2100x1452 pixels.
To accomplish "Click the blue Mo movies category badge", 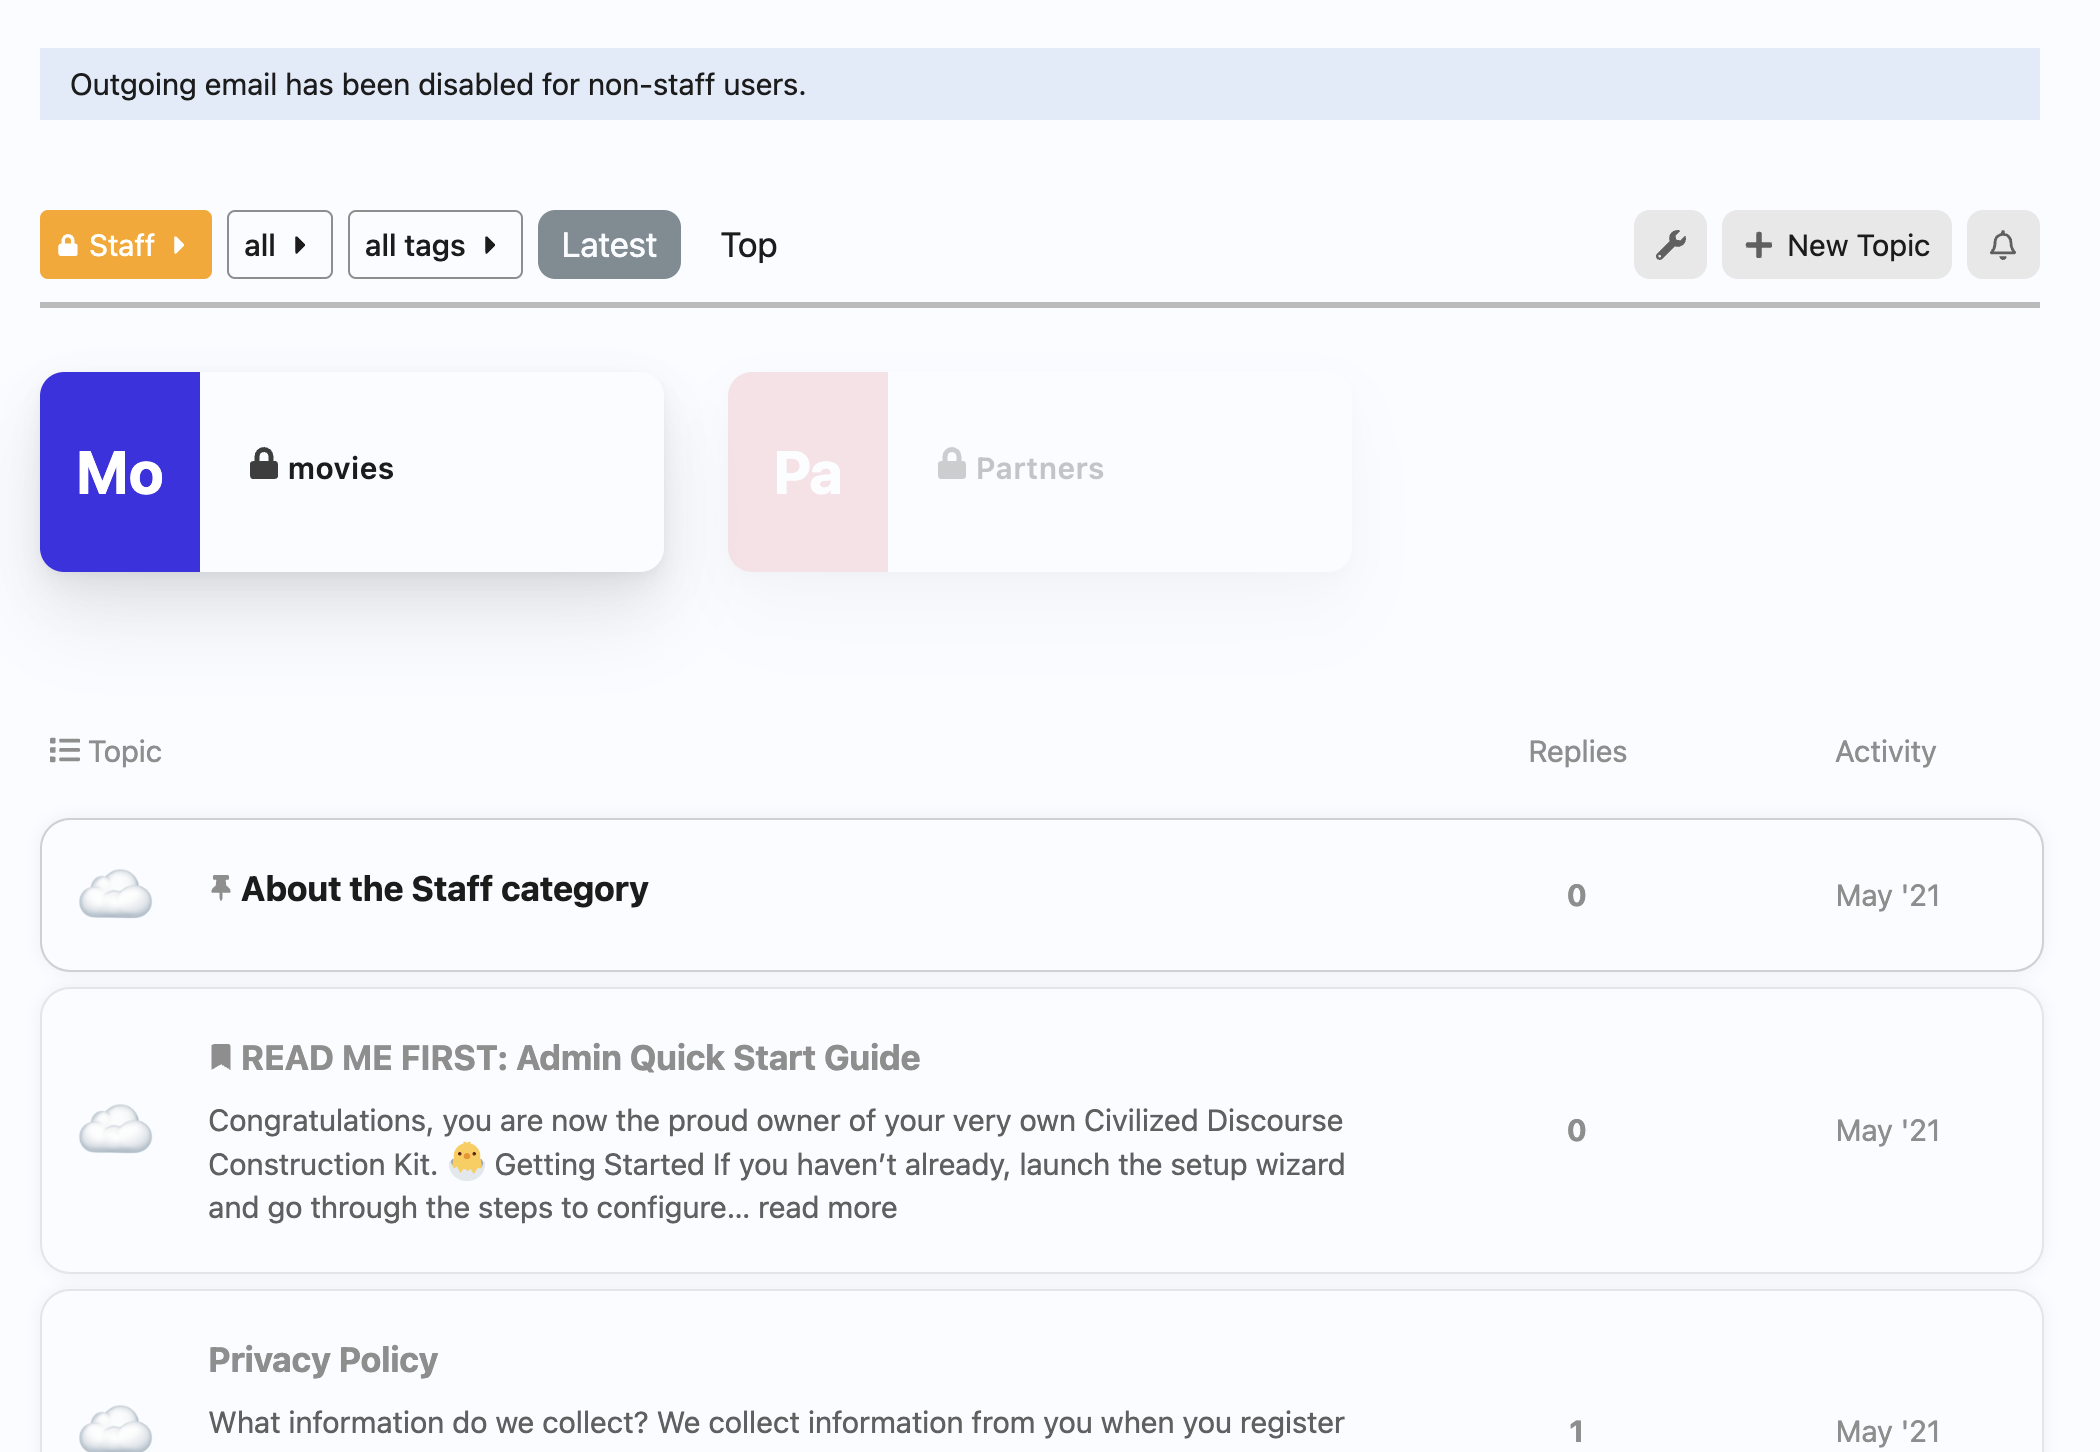I will pos(120,472).
